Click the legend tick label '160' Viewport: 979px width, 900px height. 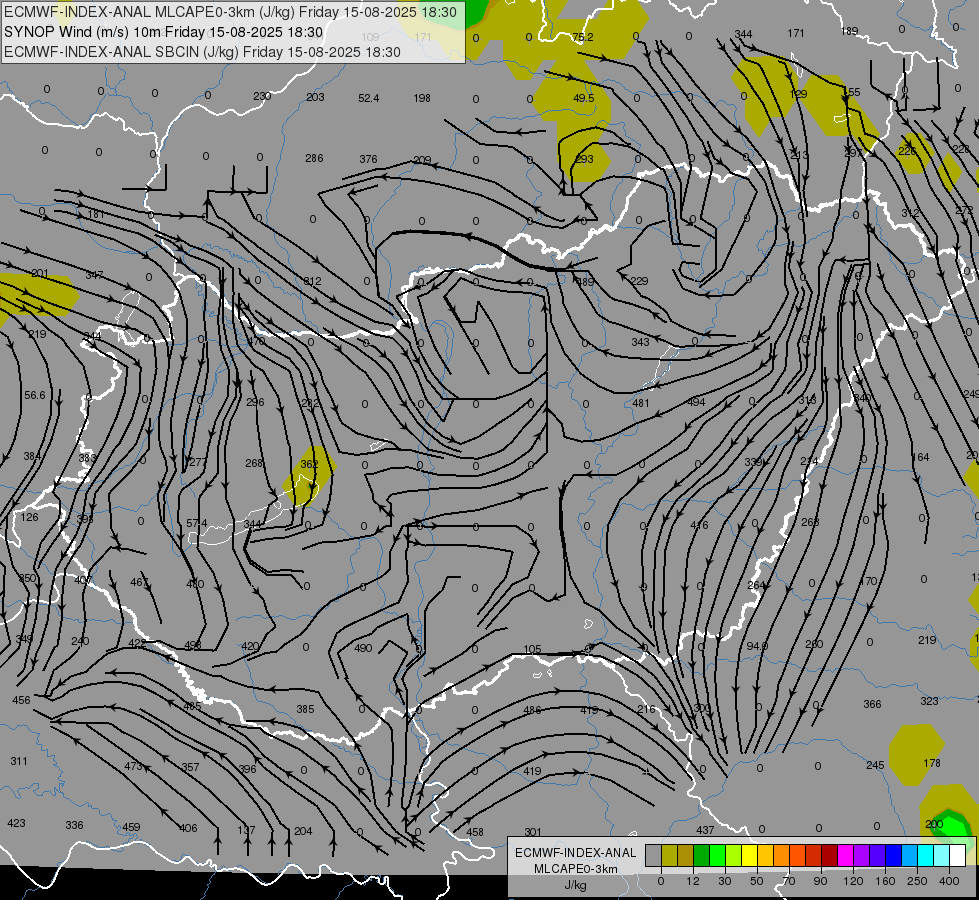pos(885,881)
